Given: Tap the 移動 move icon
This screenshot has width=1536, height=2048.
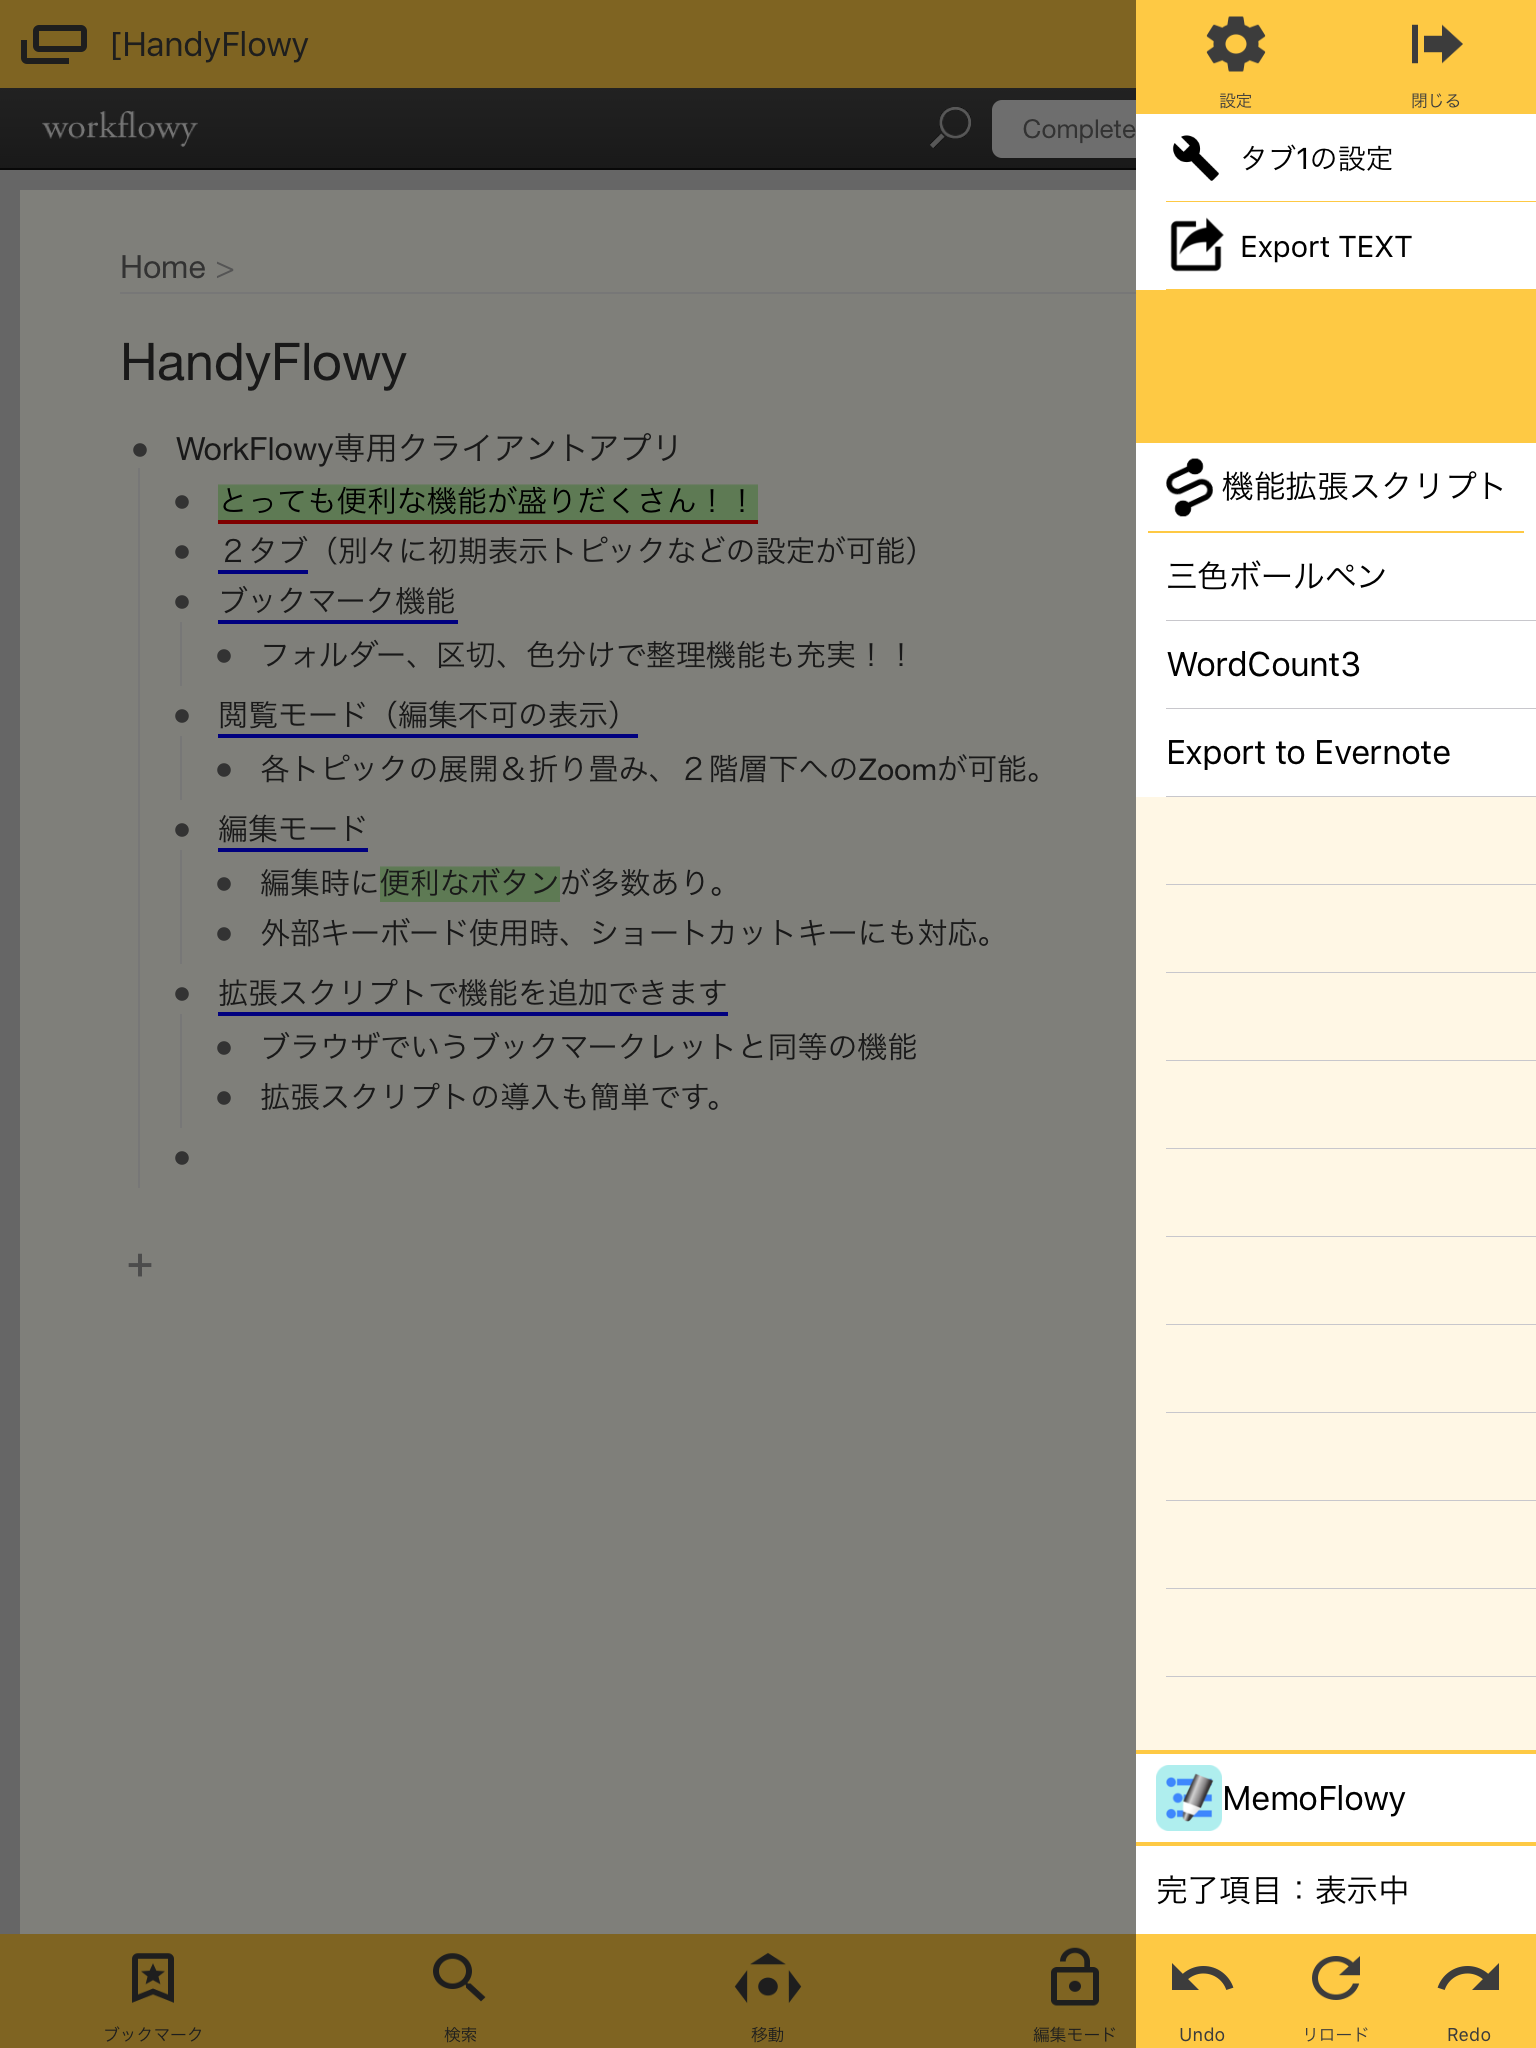Looking at the screenshot, I should point(768,1980).
